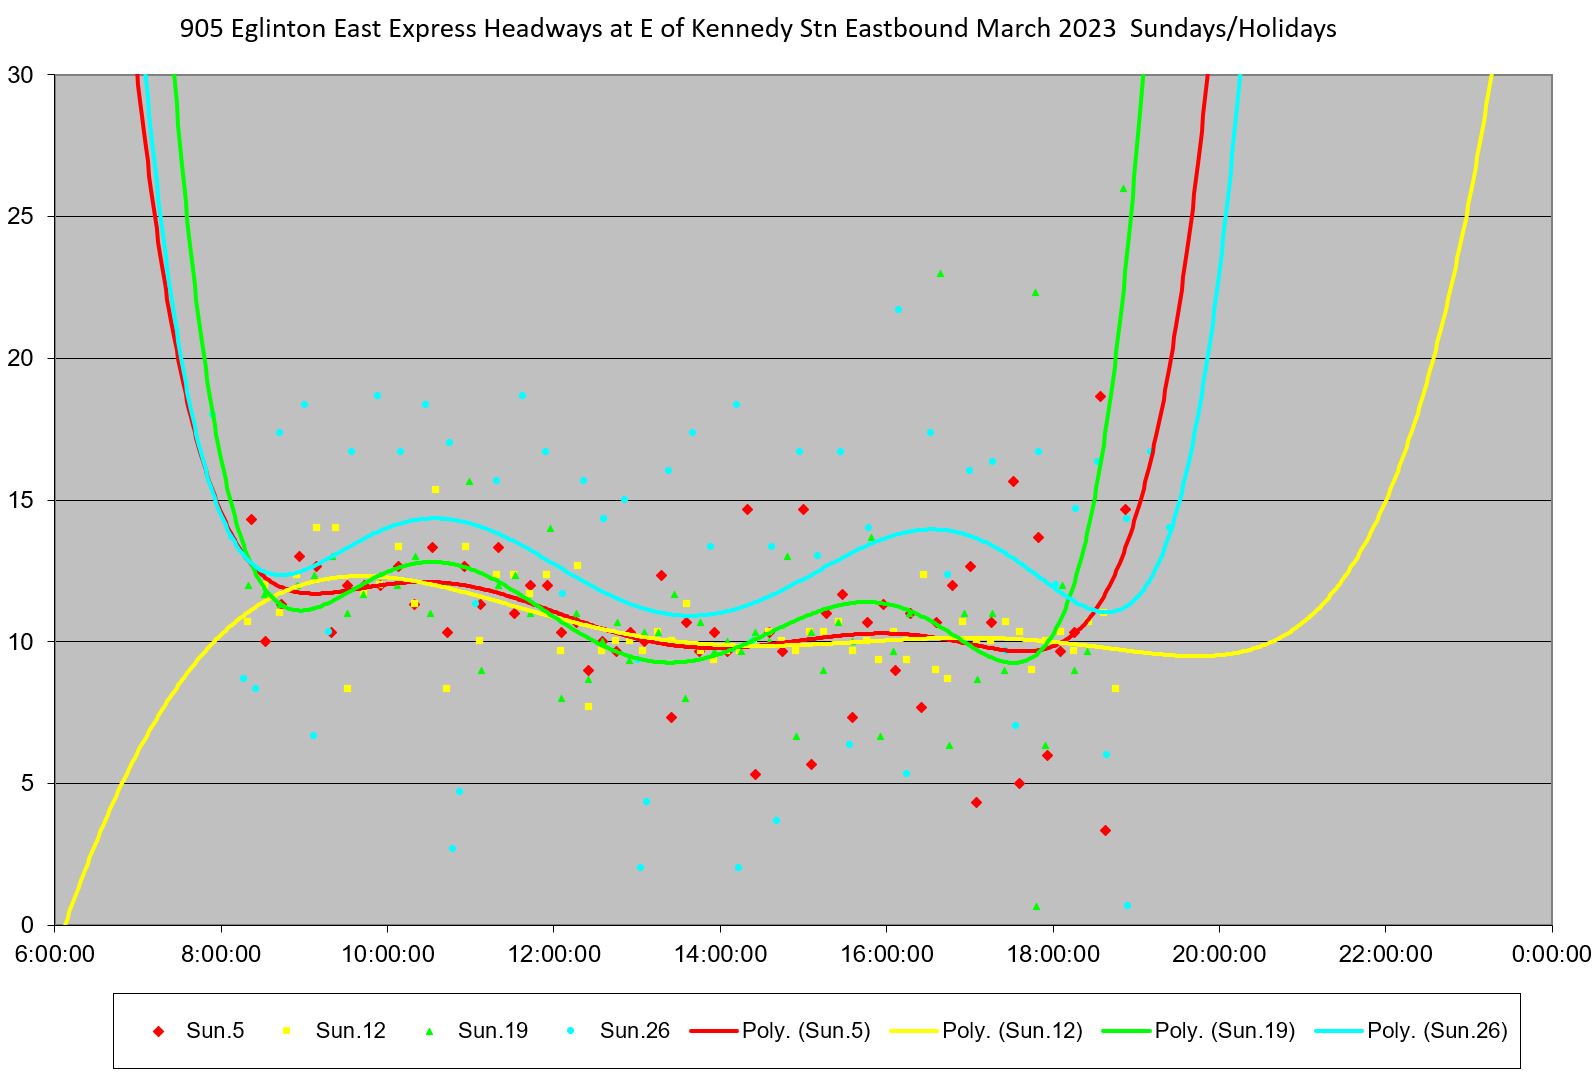Click the 30 label on the y-axis
This screenshot has width=1594, height=1077.
point(20,75)
